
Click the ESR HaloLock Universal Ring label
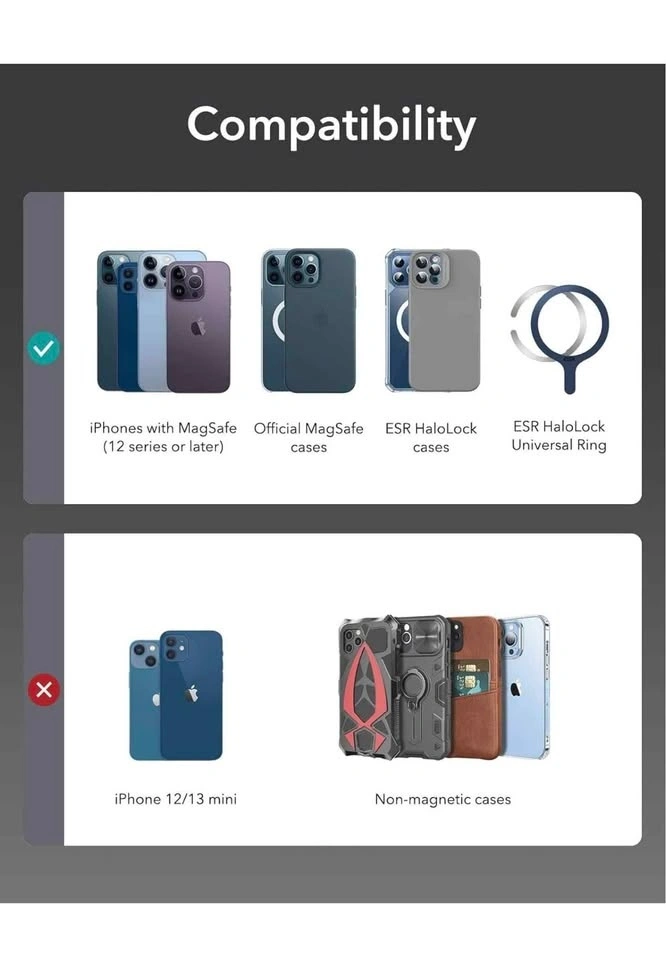(559, 435)
